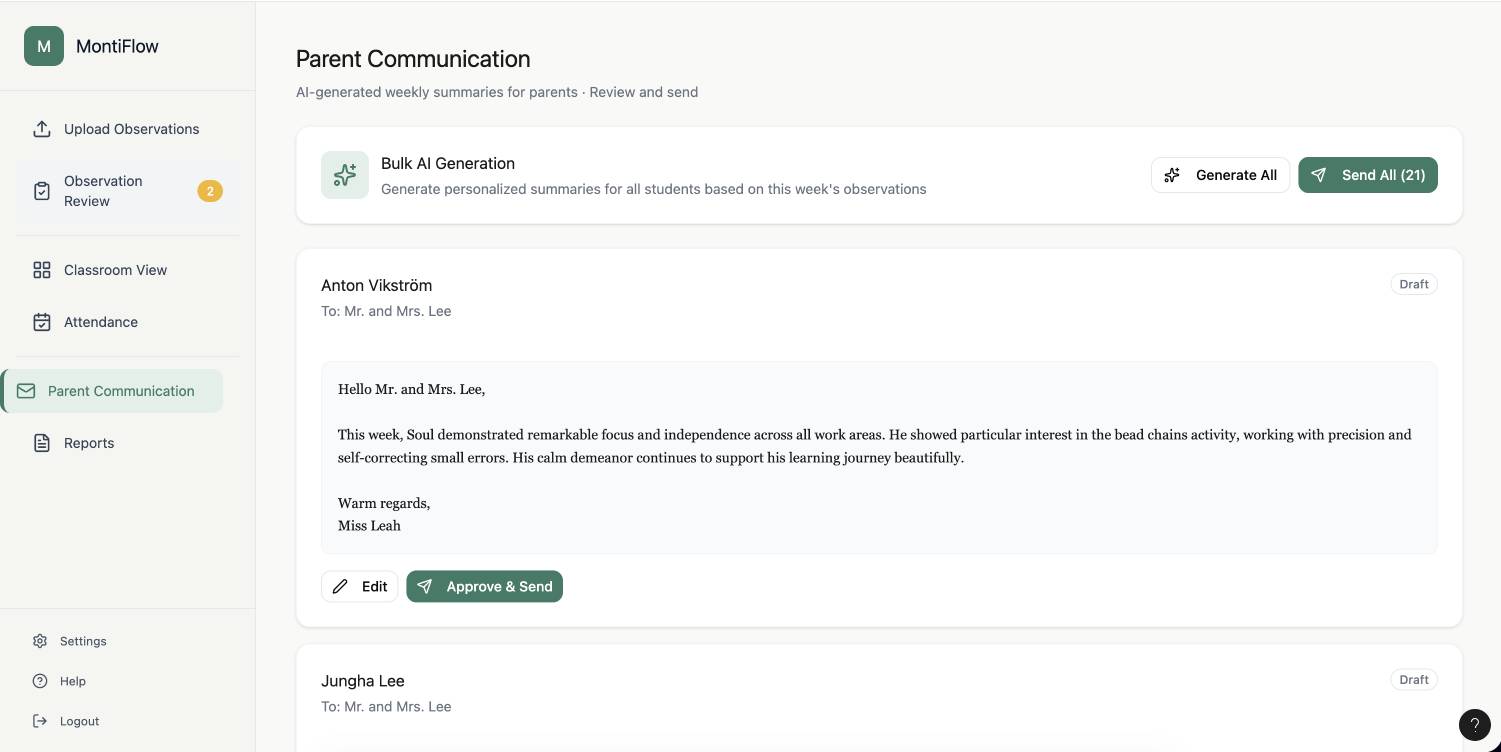Click the Reports document icon
1501x752 pixels.
coord(41,442)
